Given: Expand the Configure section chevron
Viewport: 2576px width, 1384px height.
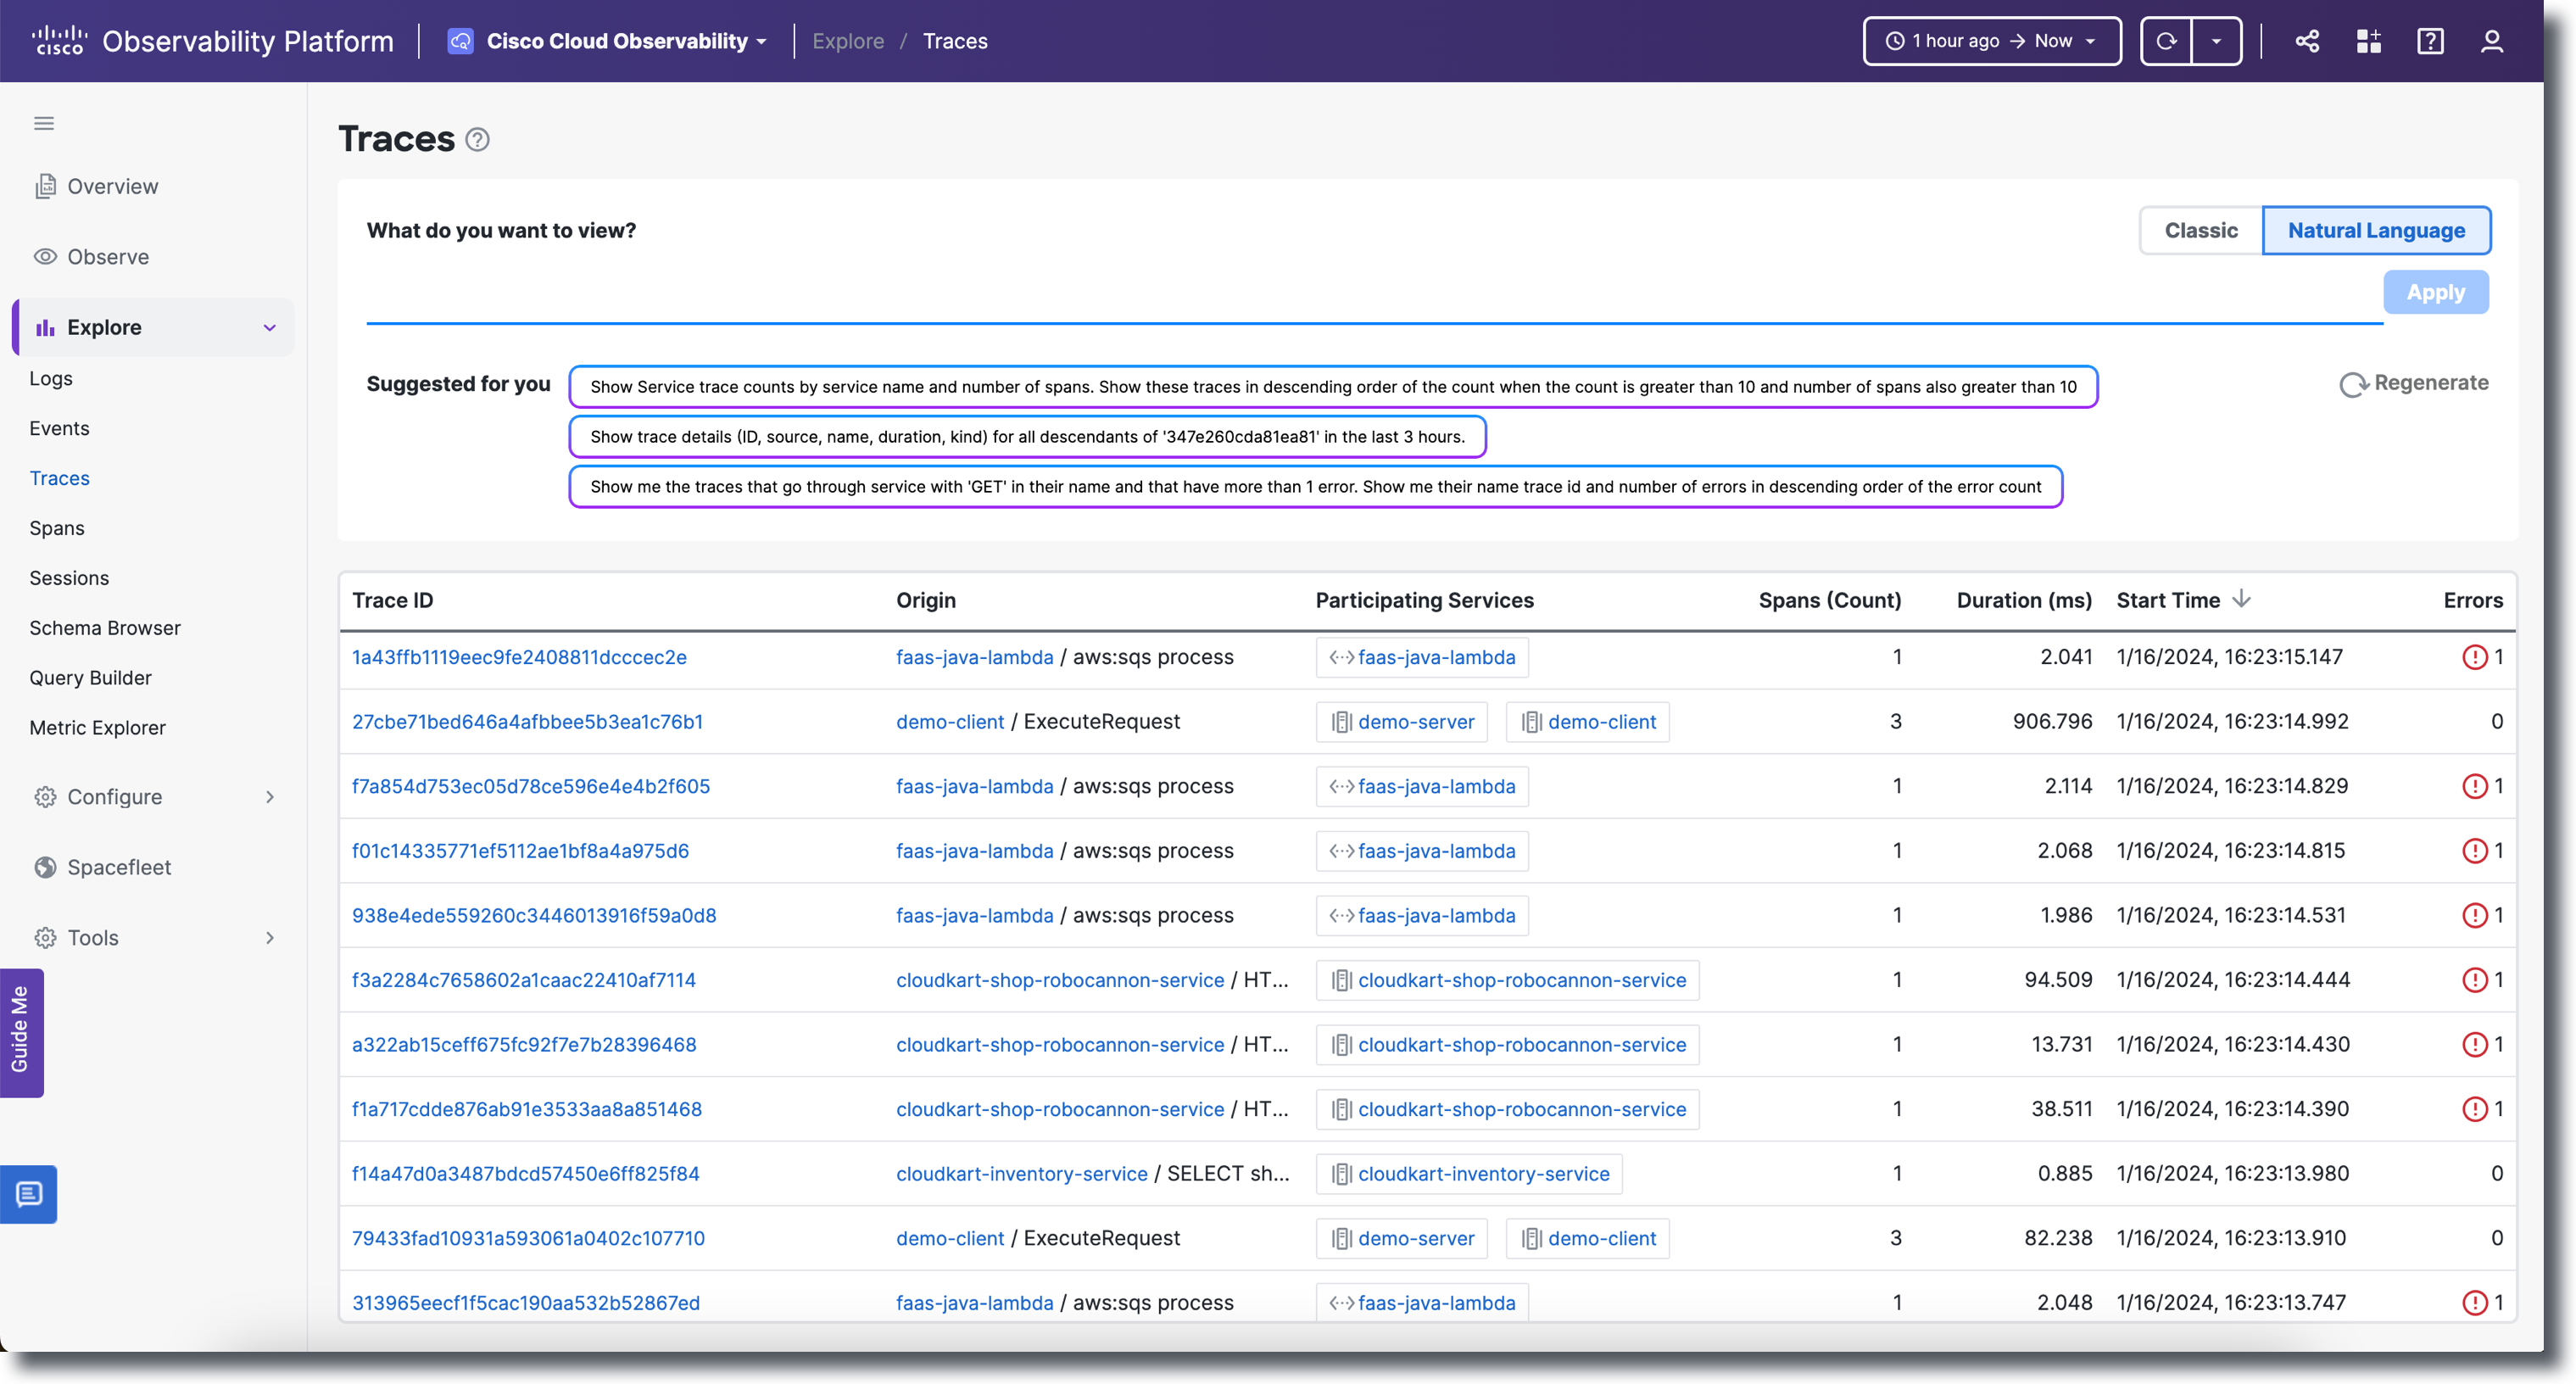Looking at the screenshot, I should pos(269,797).
